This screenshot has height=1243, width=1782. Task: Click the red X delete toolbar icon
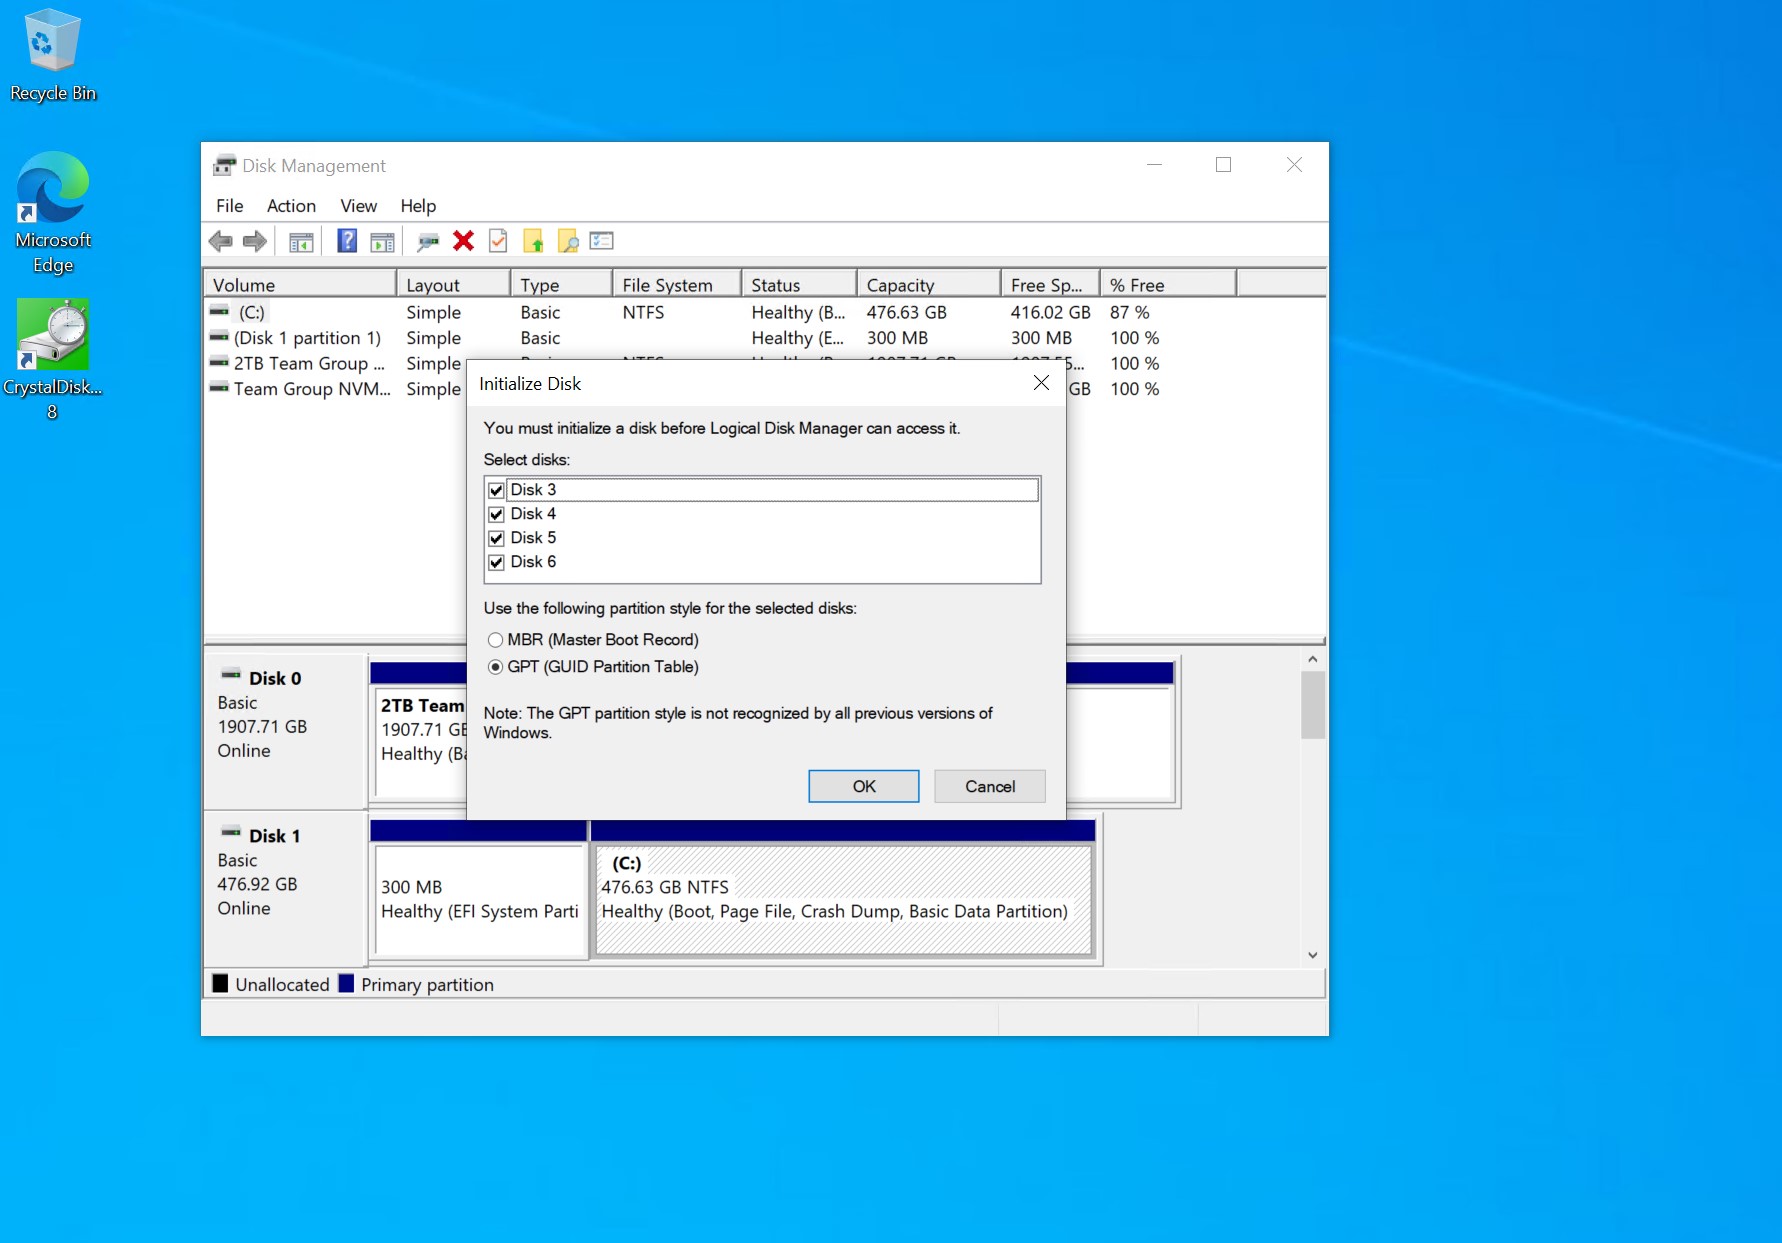tap(463, 241)
